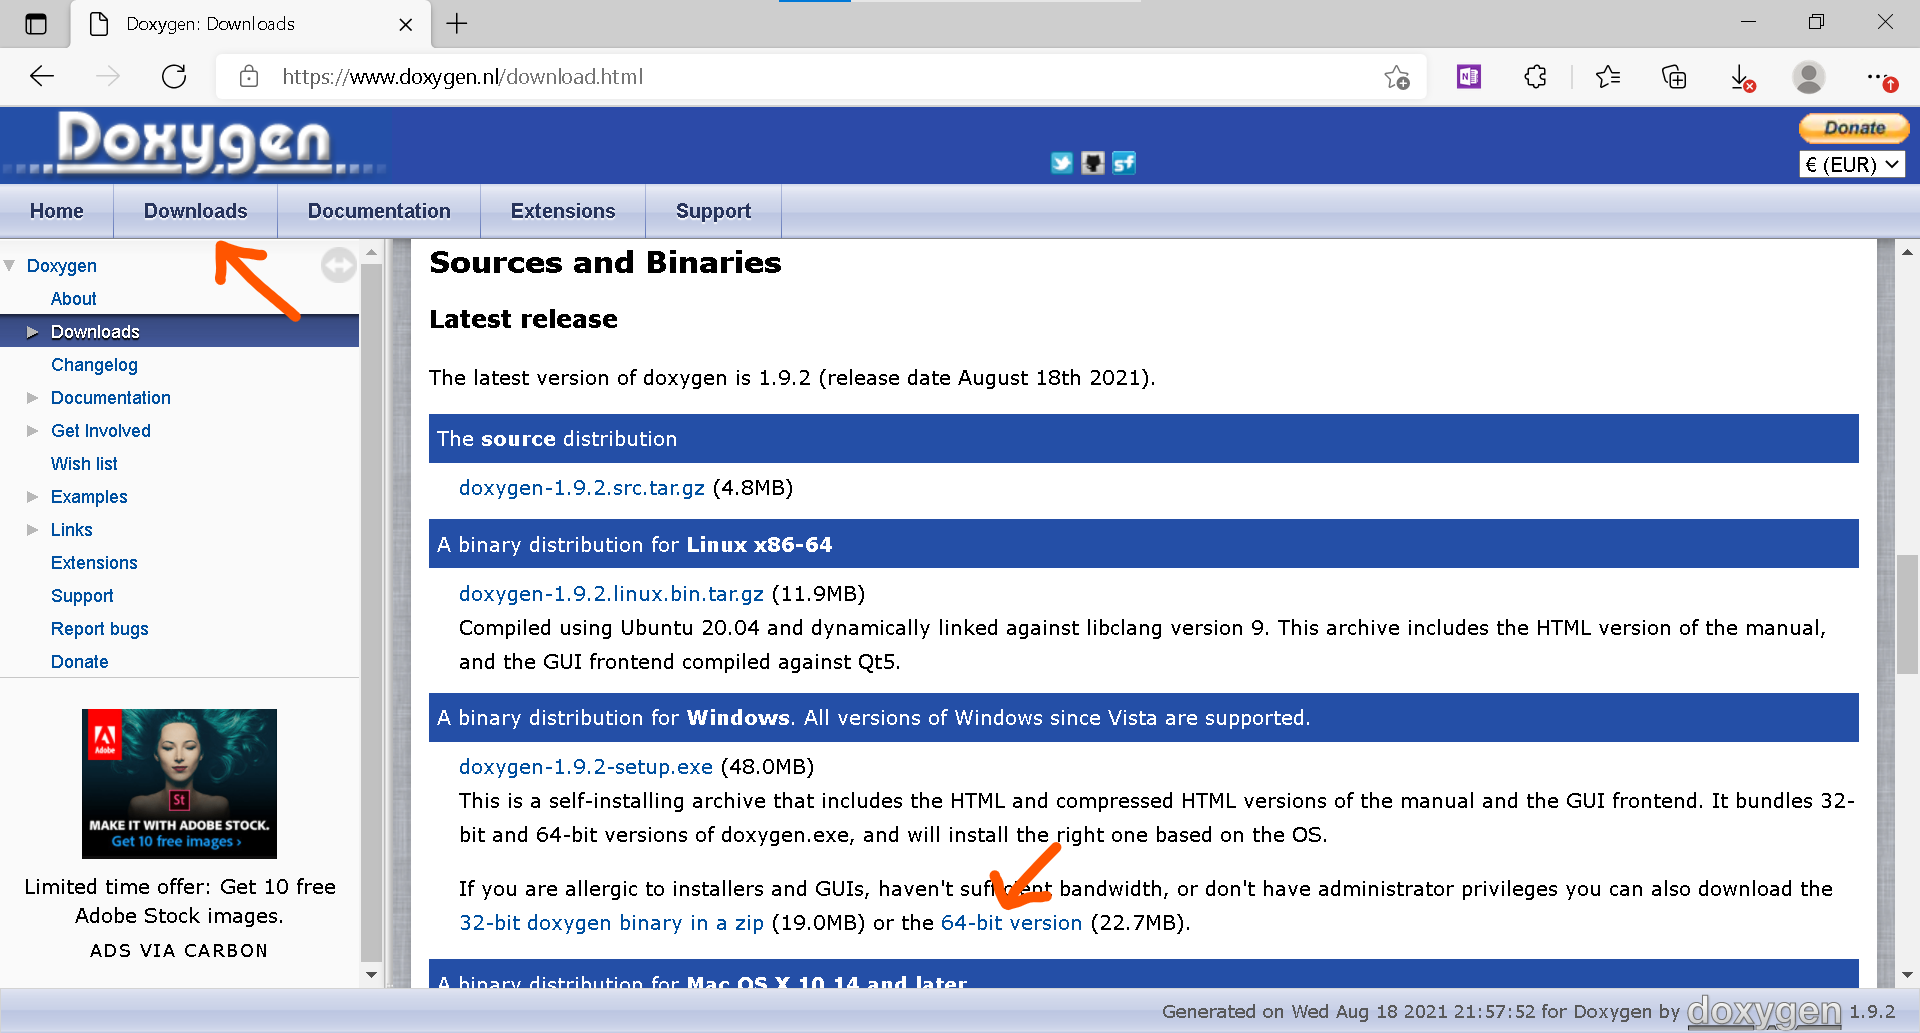Click sidebar scrollbar down arrow

click(x=372, y=974)
